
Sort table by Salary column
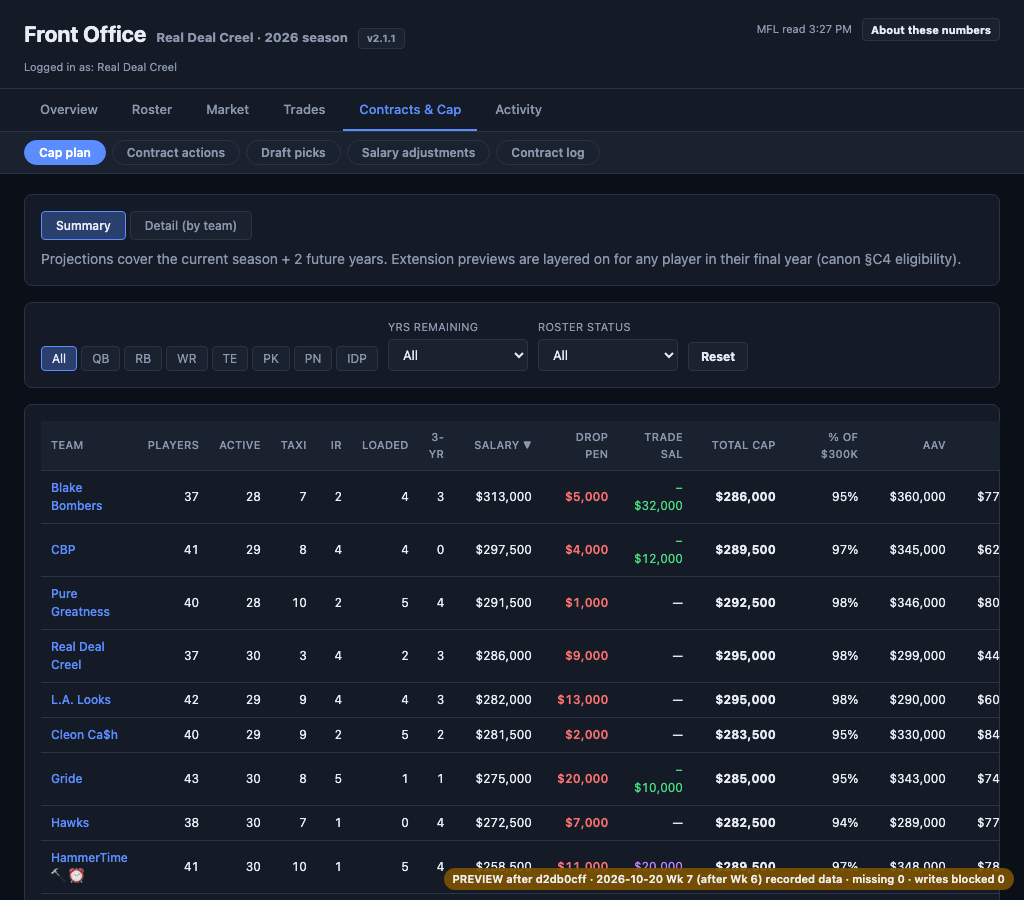(x=502, y=445)
